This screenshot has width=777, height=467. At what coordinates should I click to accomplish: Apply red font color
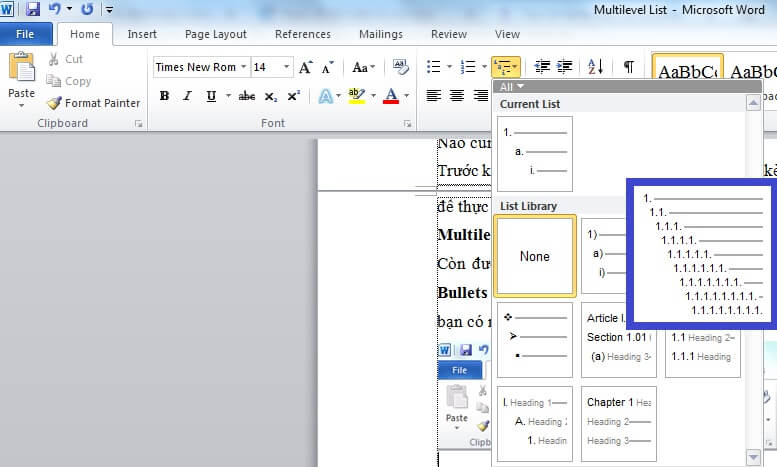[391, 96]
